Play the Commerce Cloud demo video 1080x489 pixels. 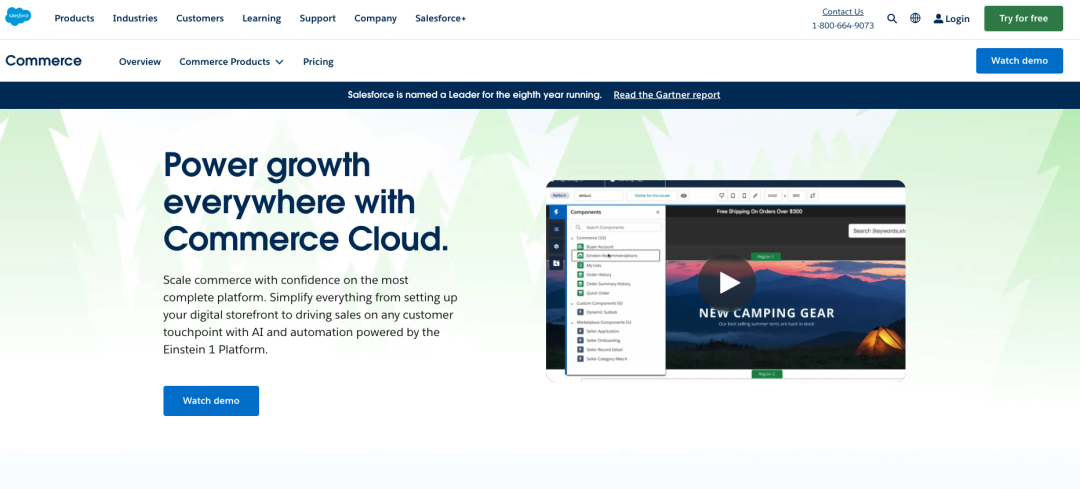coord(727,282)
